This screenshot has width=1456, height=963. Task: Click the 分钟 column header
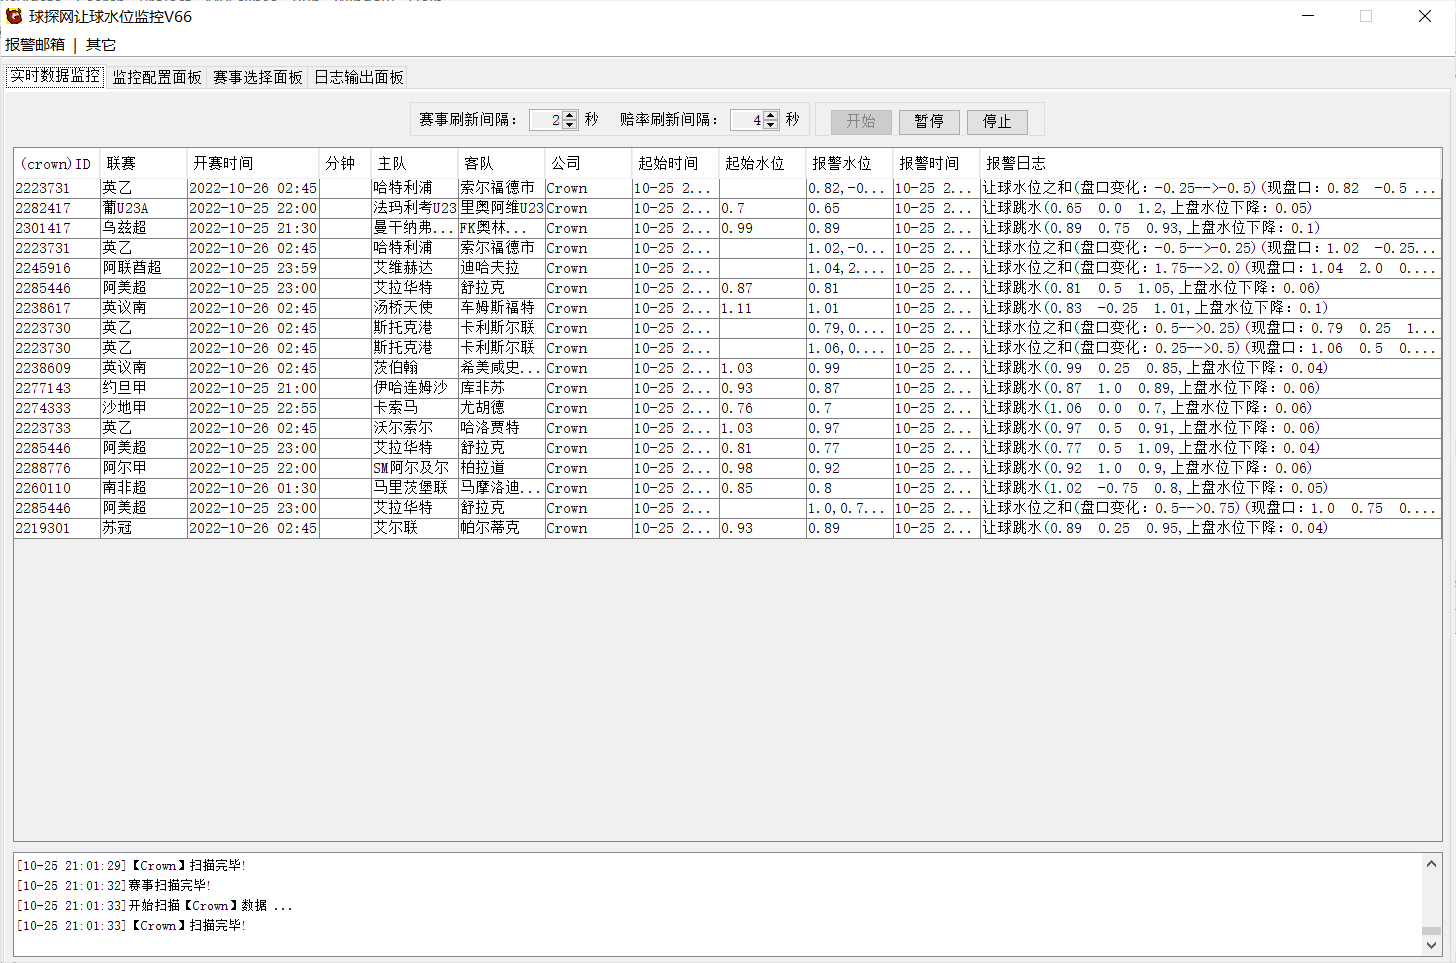coord(345,163)
